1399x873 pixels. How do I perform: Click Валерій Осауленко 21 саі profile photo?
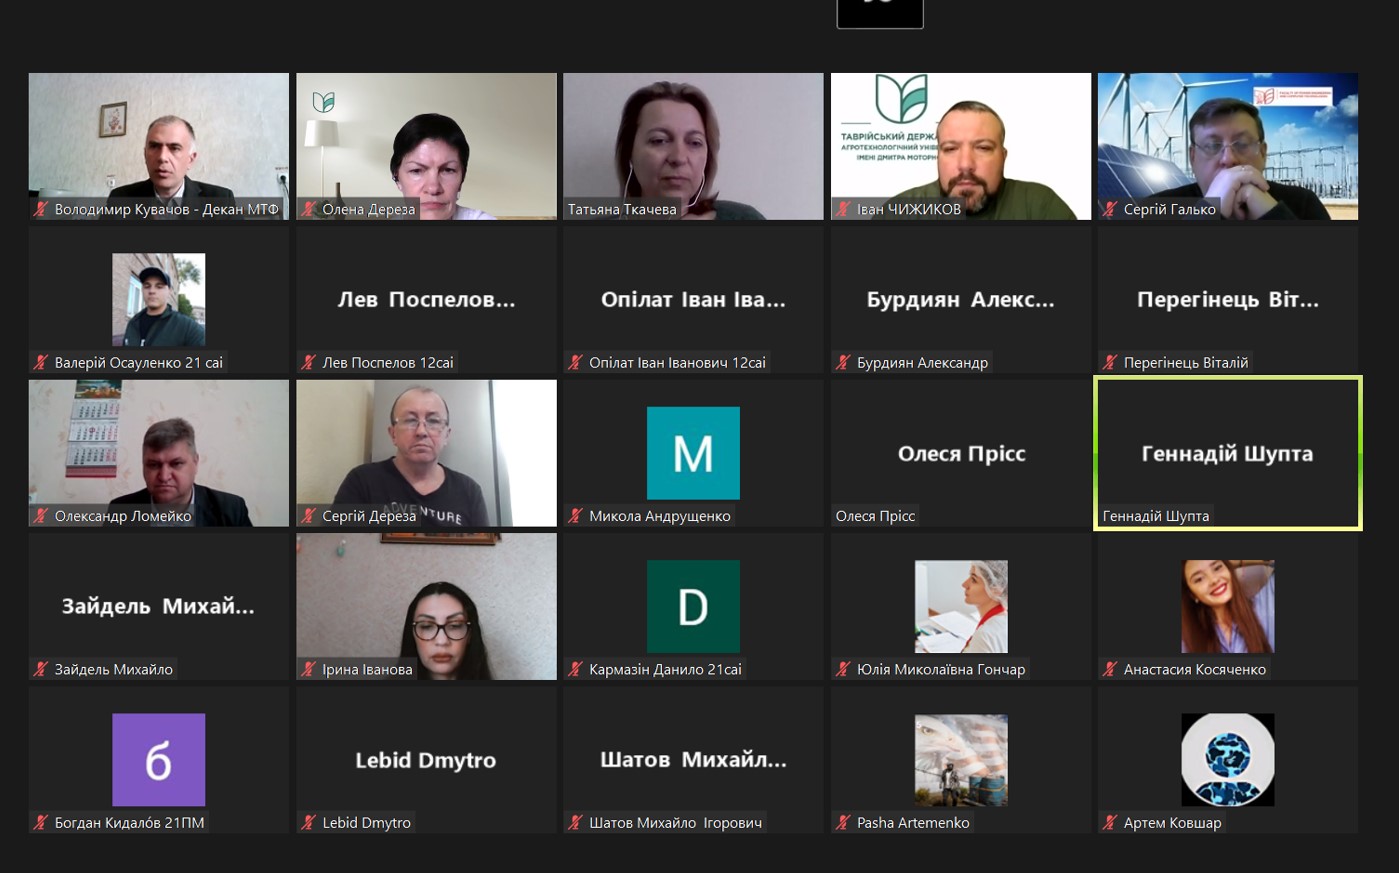tap(158, 299)
